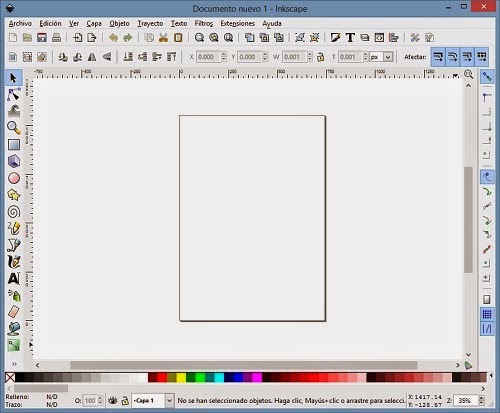Select the Paint bucket tool
Screen dimensions: 500x413
(14, 329)
